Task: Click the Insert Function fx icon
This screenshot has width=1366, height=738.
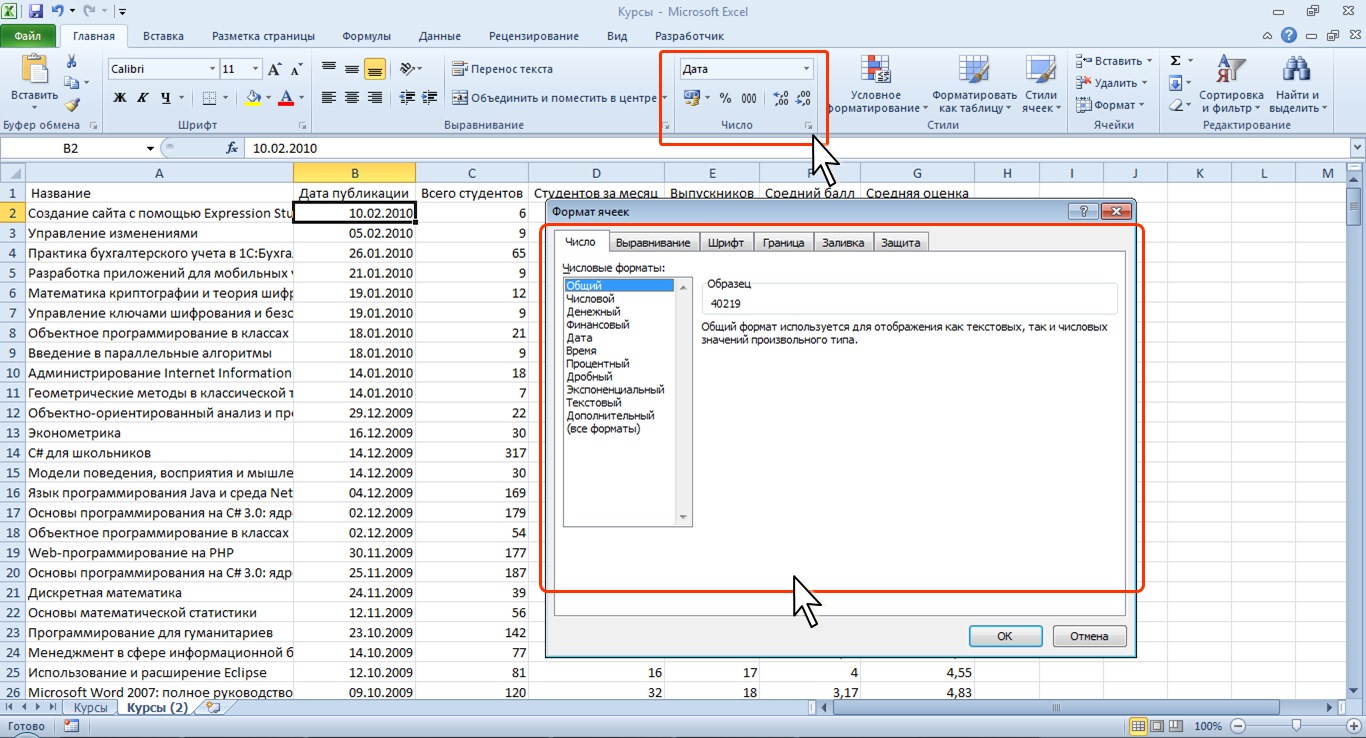Action: click(x=232, y=148)
